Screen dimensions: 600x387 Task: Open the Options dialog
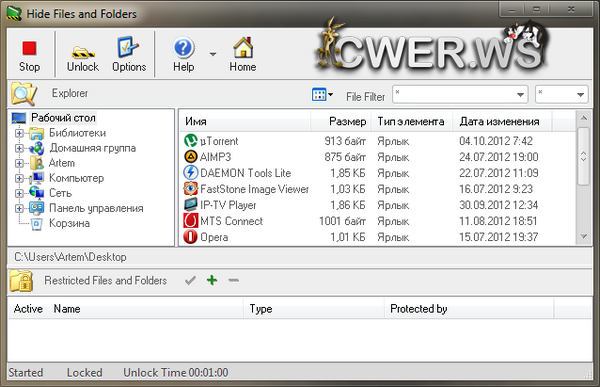(129, 55)
